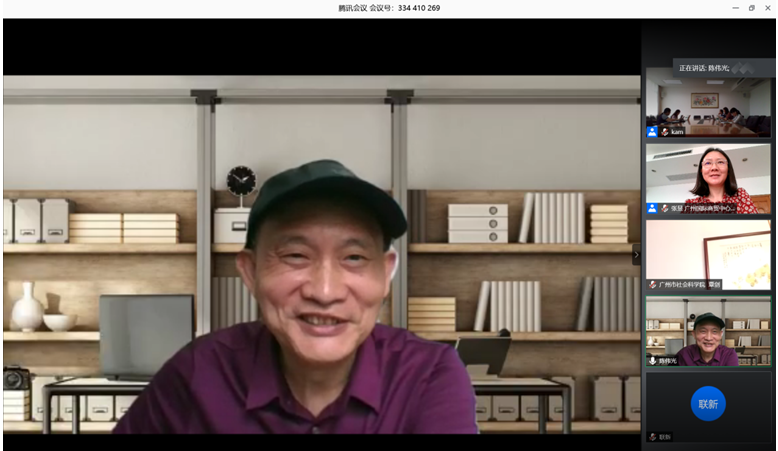Click the 正在讲话: 陈伟光 speaking indicator
Viewport: 778px width, 451px height.
click(x=704, y=68)
